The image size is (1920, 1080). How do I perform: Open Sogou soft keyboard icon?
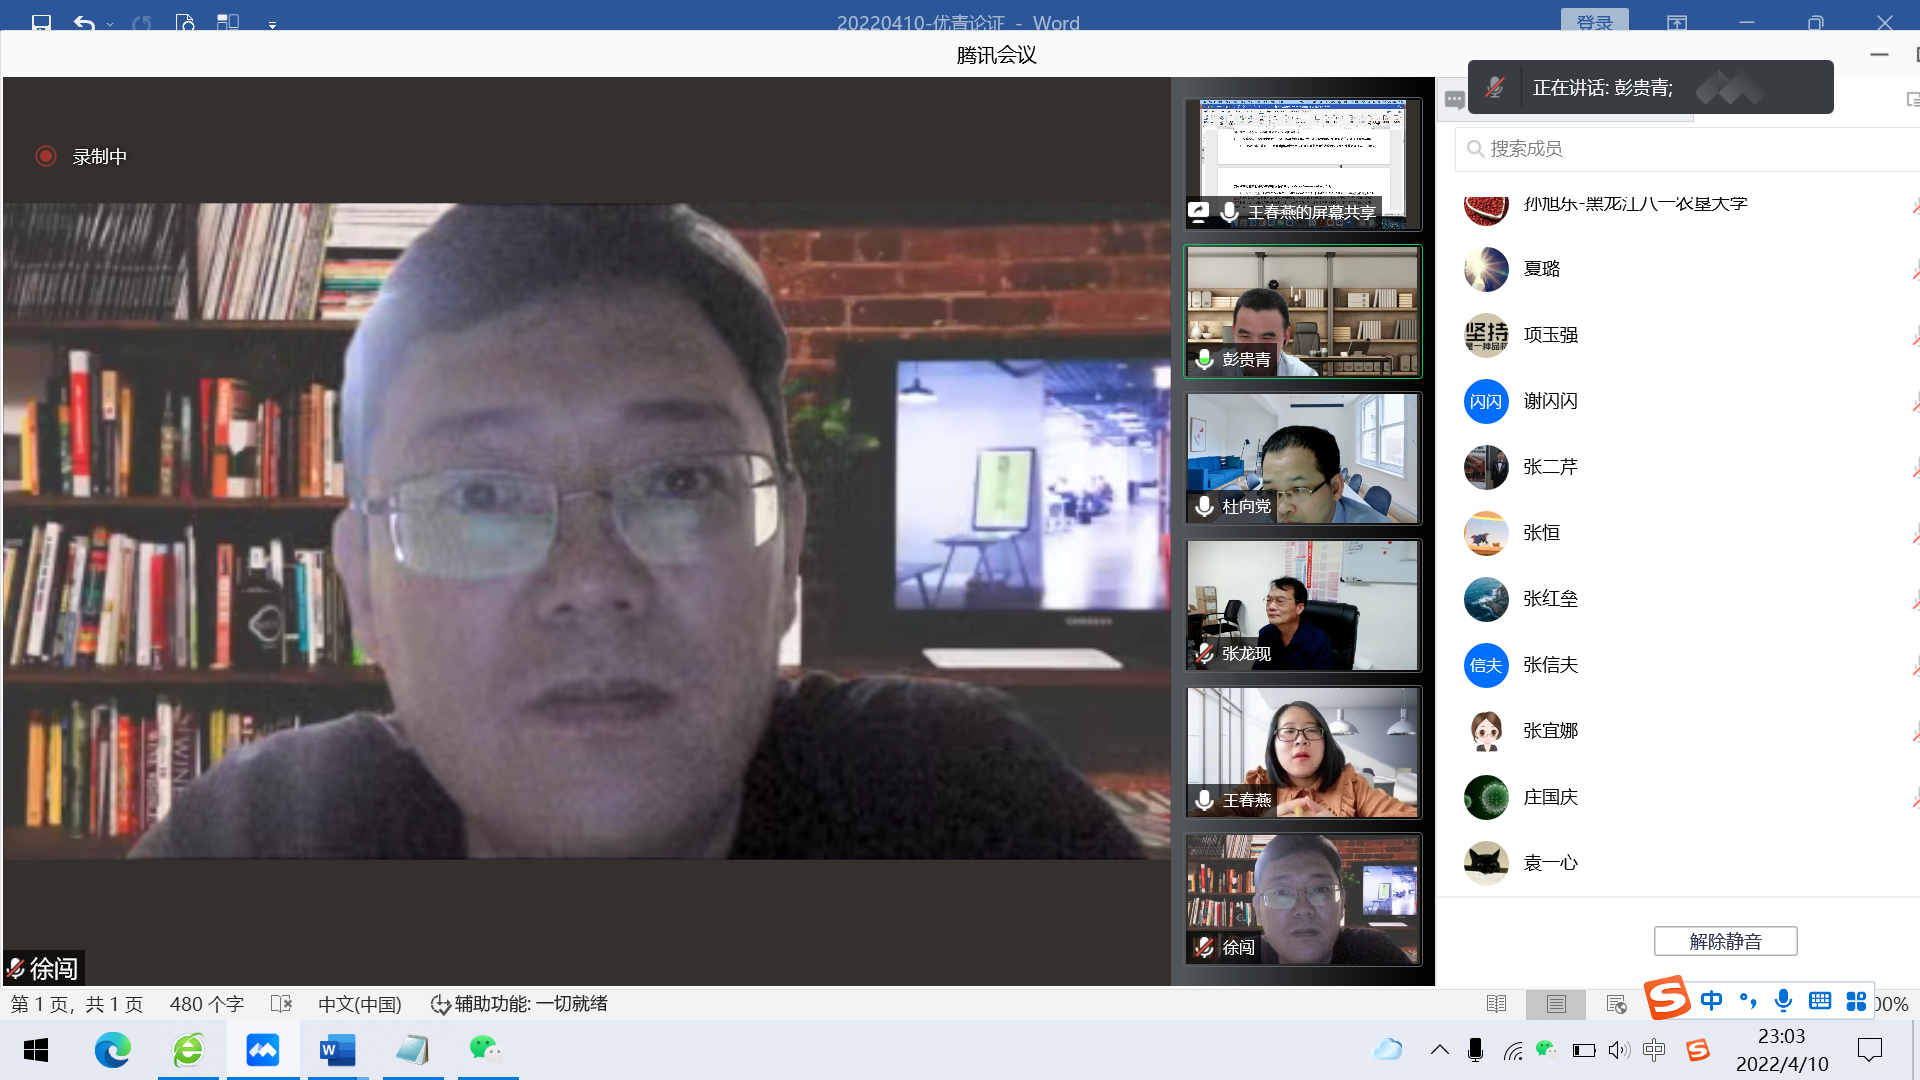(1820, 1001)
